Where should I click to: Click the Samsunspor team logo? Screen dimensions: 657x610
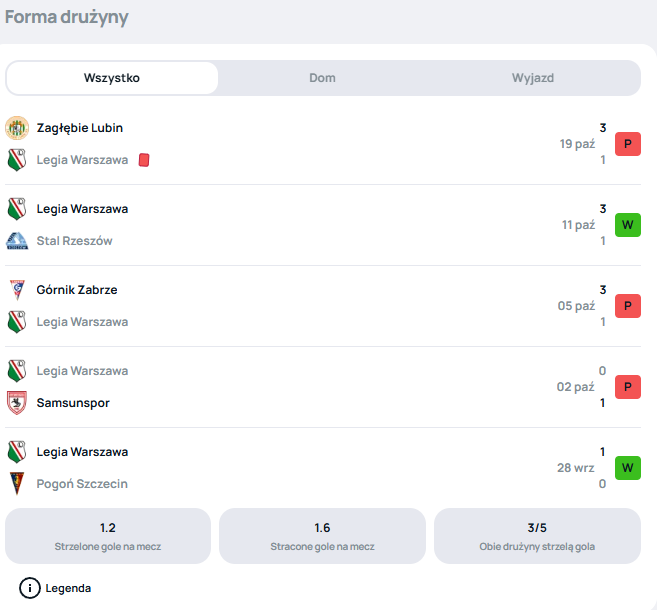(17, 403)
